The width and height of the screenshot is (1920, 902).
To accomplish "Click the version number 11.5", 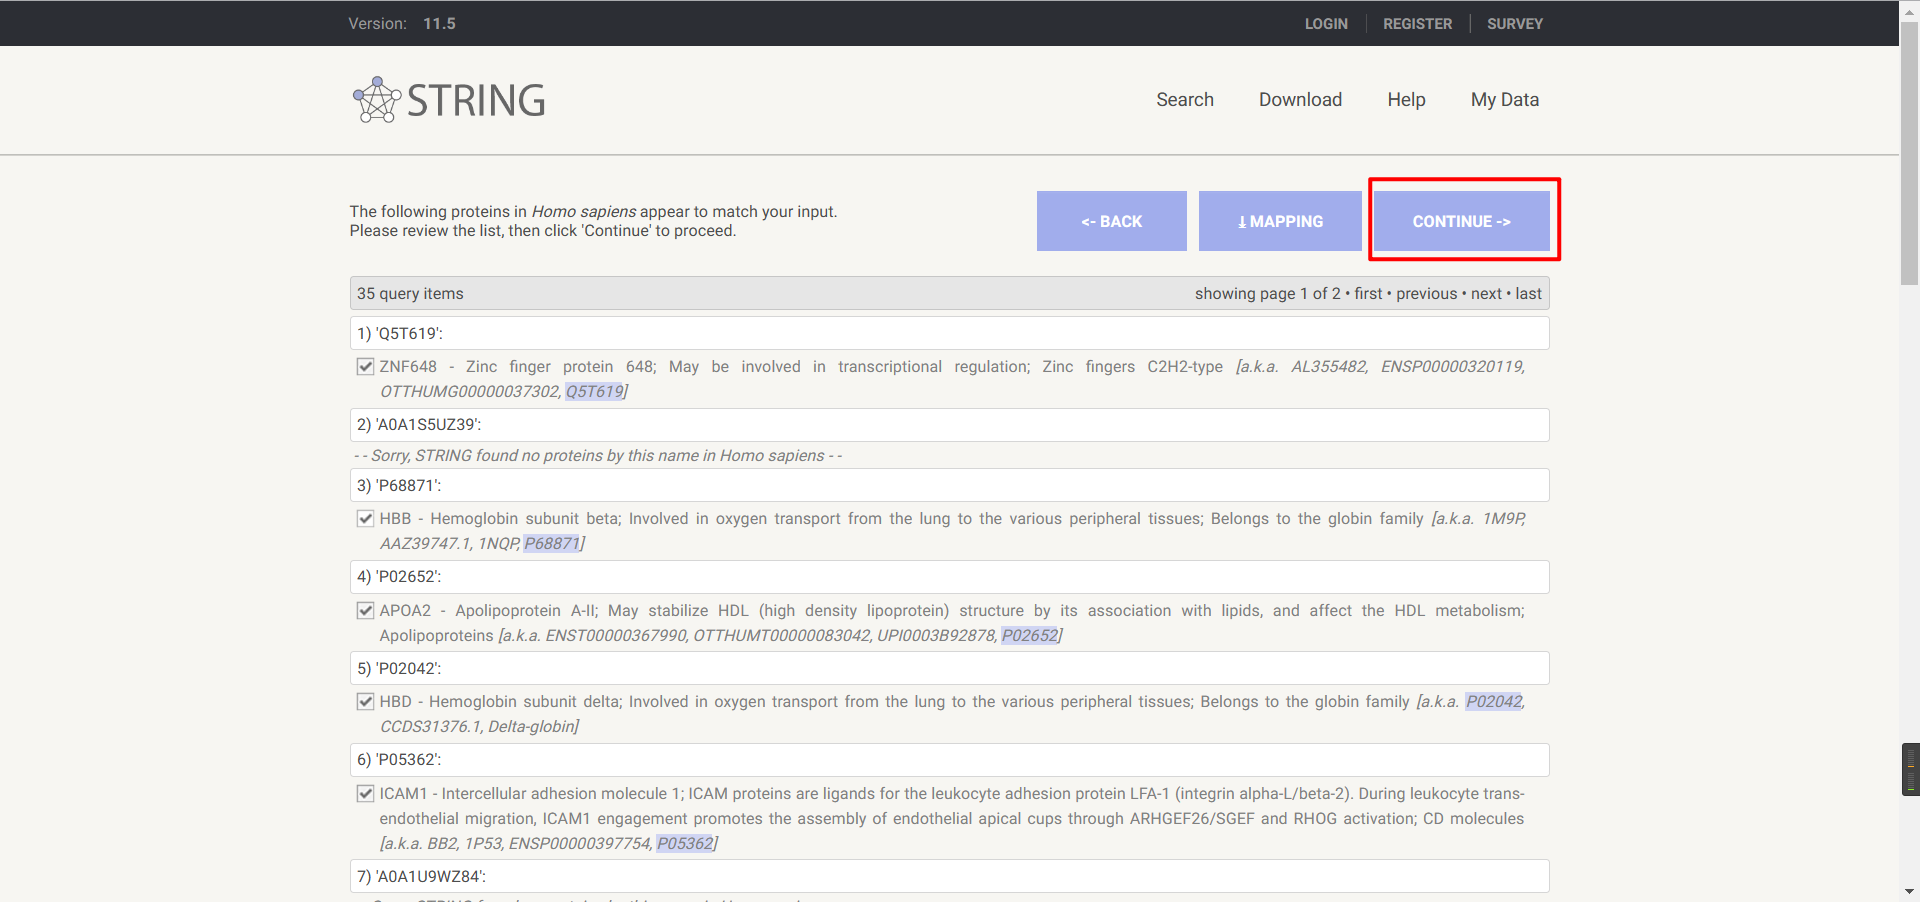I will [x=439, y=24].
